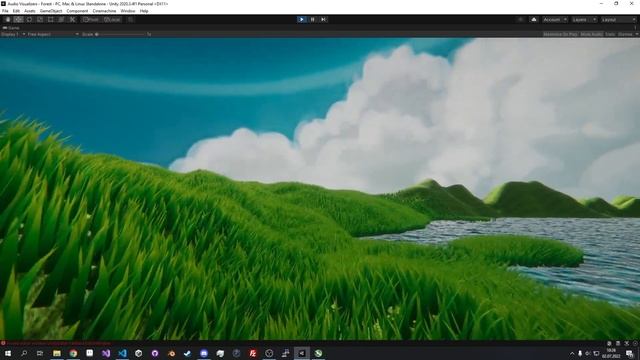
Task: Open Visual Studio from taskbar
Action: pos(106,353)
